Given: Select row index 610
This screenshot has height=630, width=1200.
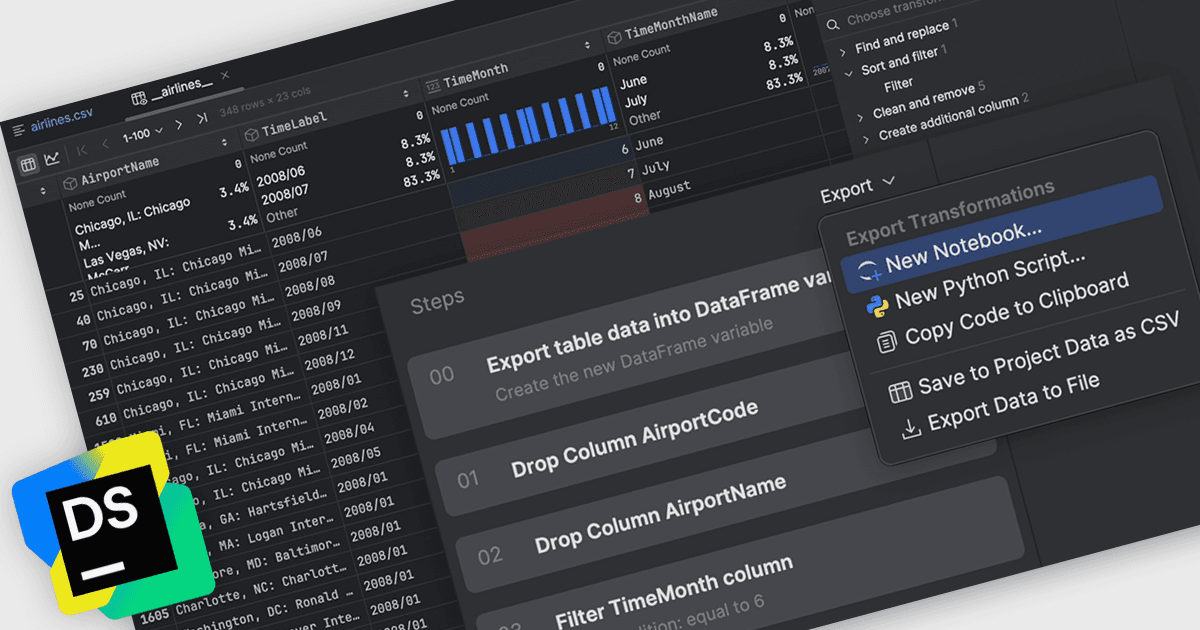Looking at the screenshot, I should pos(106,419).
